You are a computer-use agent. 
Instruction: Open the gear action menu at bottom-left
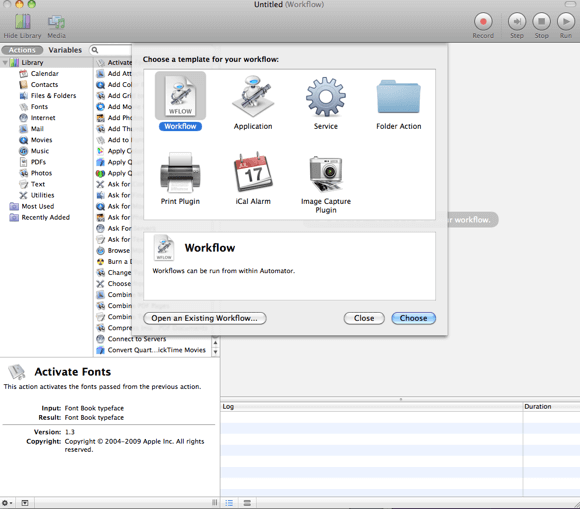[x=7, y=503]
